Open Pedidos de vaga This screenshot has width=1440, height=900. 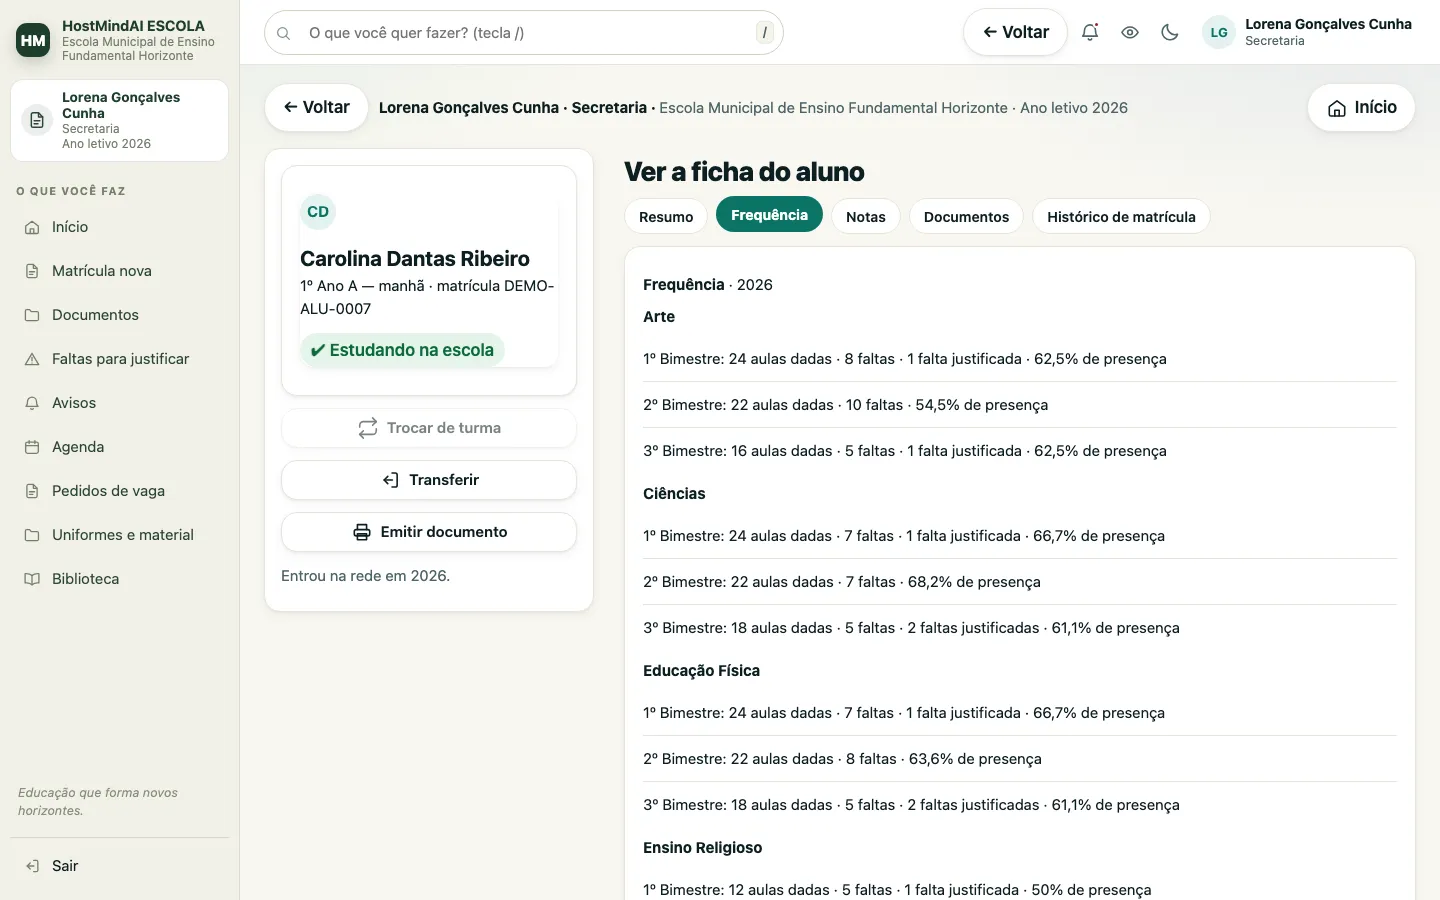120,491
